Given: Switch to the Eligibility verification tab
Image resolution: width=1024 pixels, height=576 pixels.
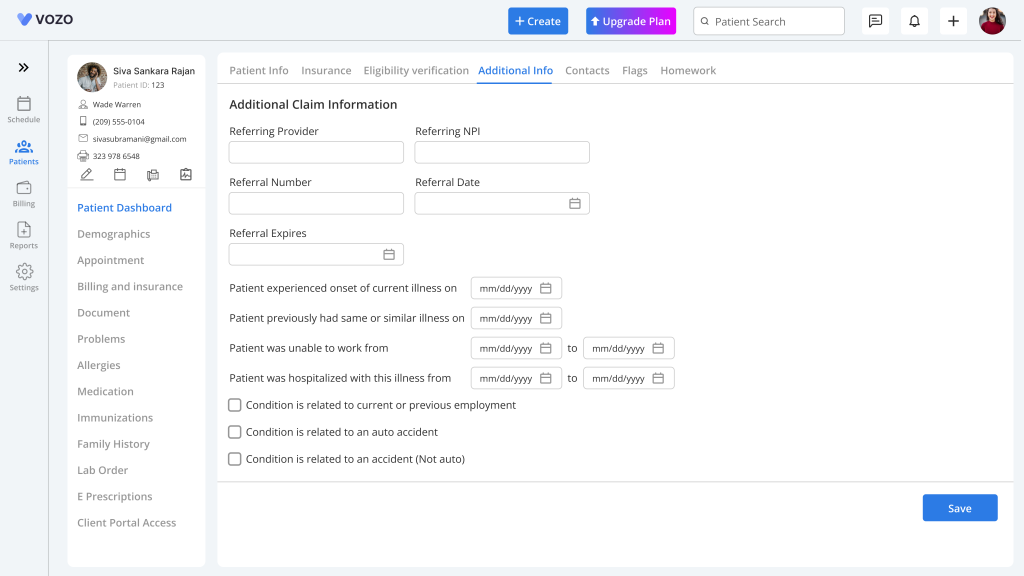Looking at the screenshot, I should (416, 71).
